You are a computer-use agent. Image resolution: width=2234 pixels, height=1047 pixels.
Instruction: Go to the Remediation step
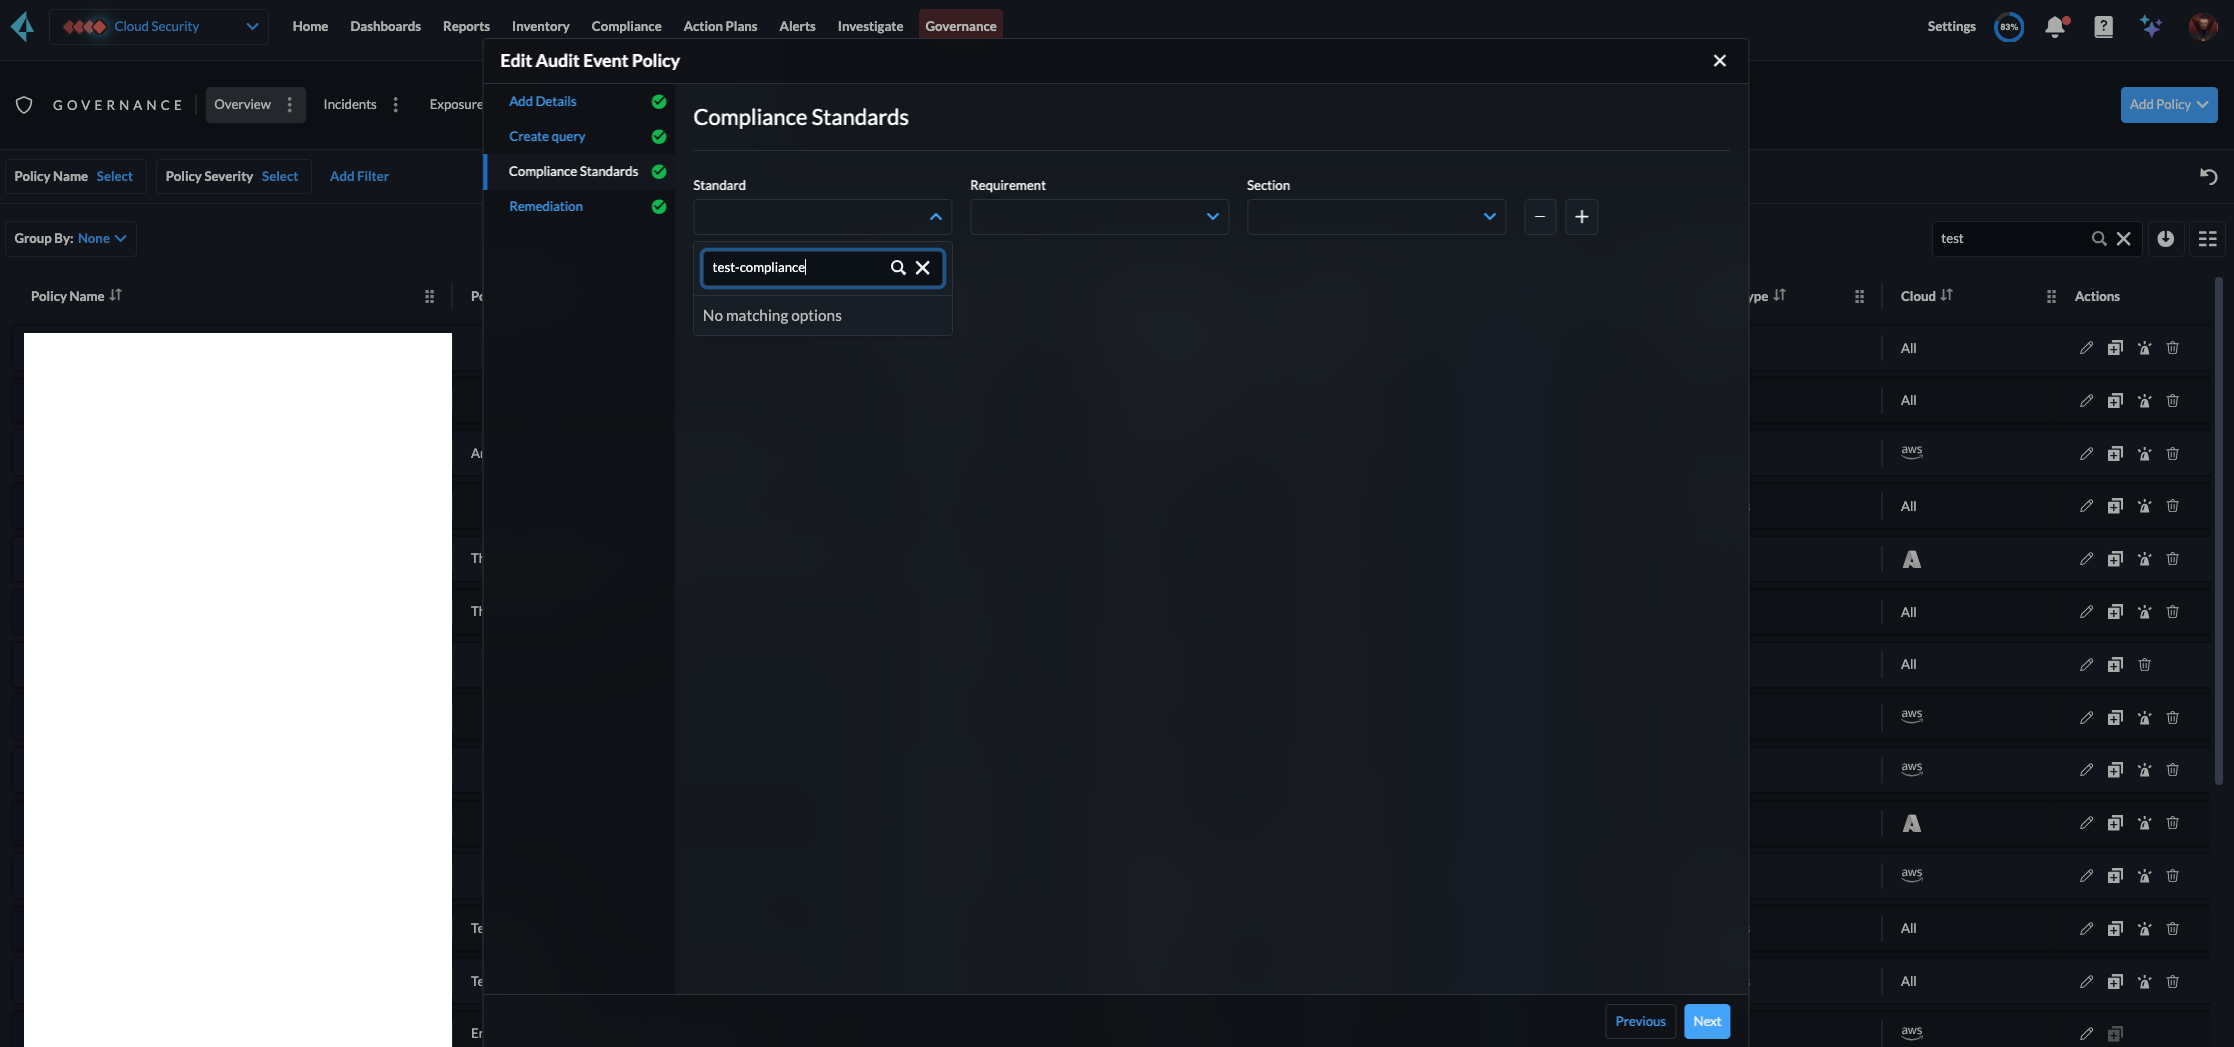pos(545,207)
